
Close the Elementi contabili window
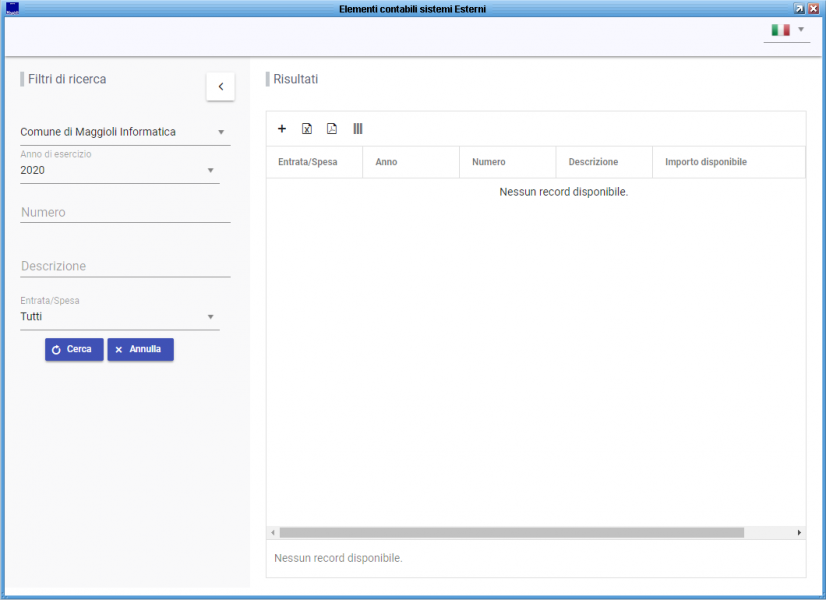tap(814, 8)
